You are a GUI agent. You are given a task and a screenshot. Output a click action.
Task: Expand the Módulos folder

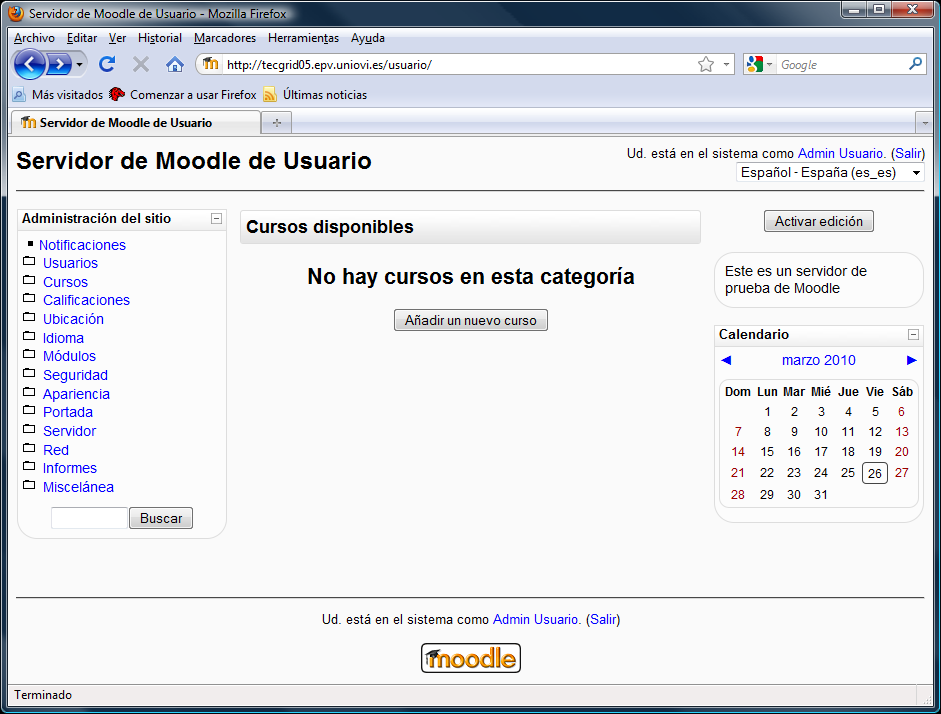coord(69,356)
